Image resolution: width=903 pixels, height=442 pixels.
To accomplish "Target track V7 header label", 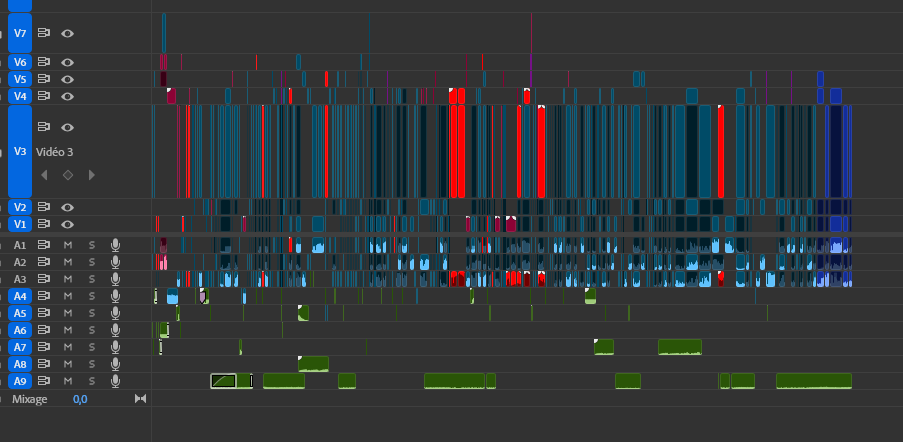I will point(20,33).
